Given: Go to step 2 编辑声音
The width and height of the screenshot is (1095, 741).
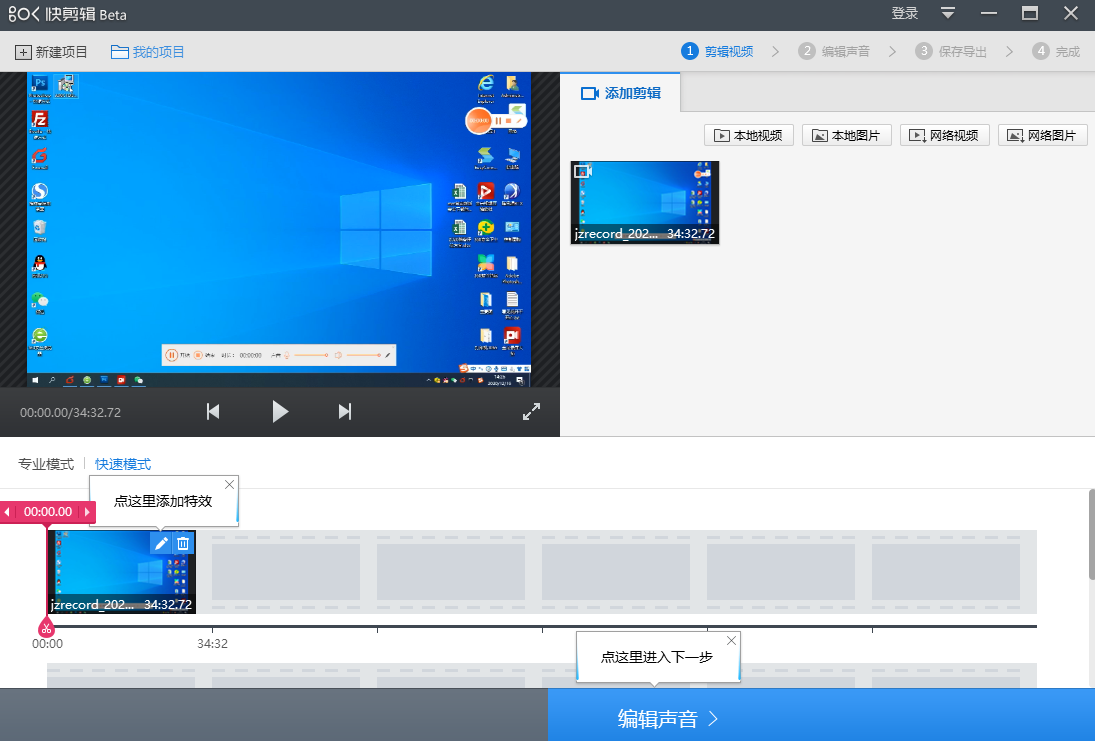Looking at the screenshot, I should point(835,51).
